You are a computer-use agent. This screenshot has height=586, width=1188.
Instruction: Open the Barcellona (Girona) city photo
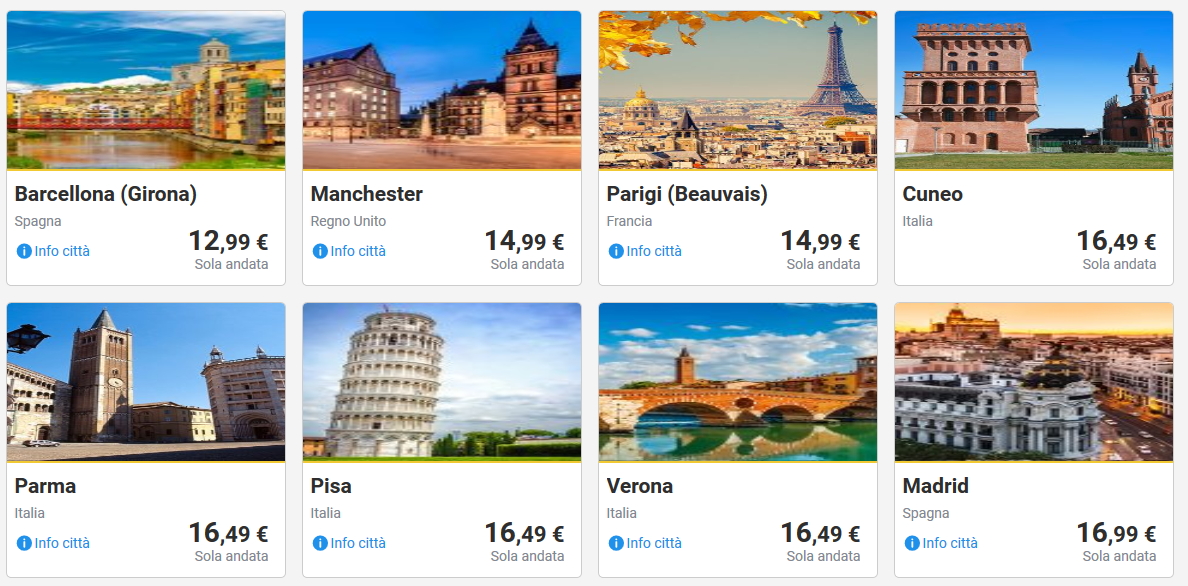point(146,90)
